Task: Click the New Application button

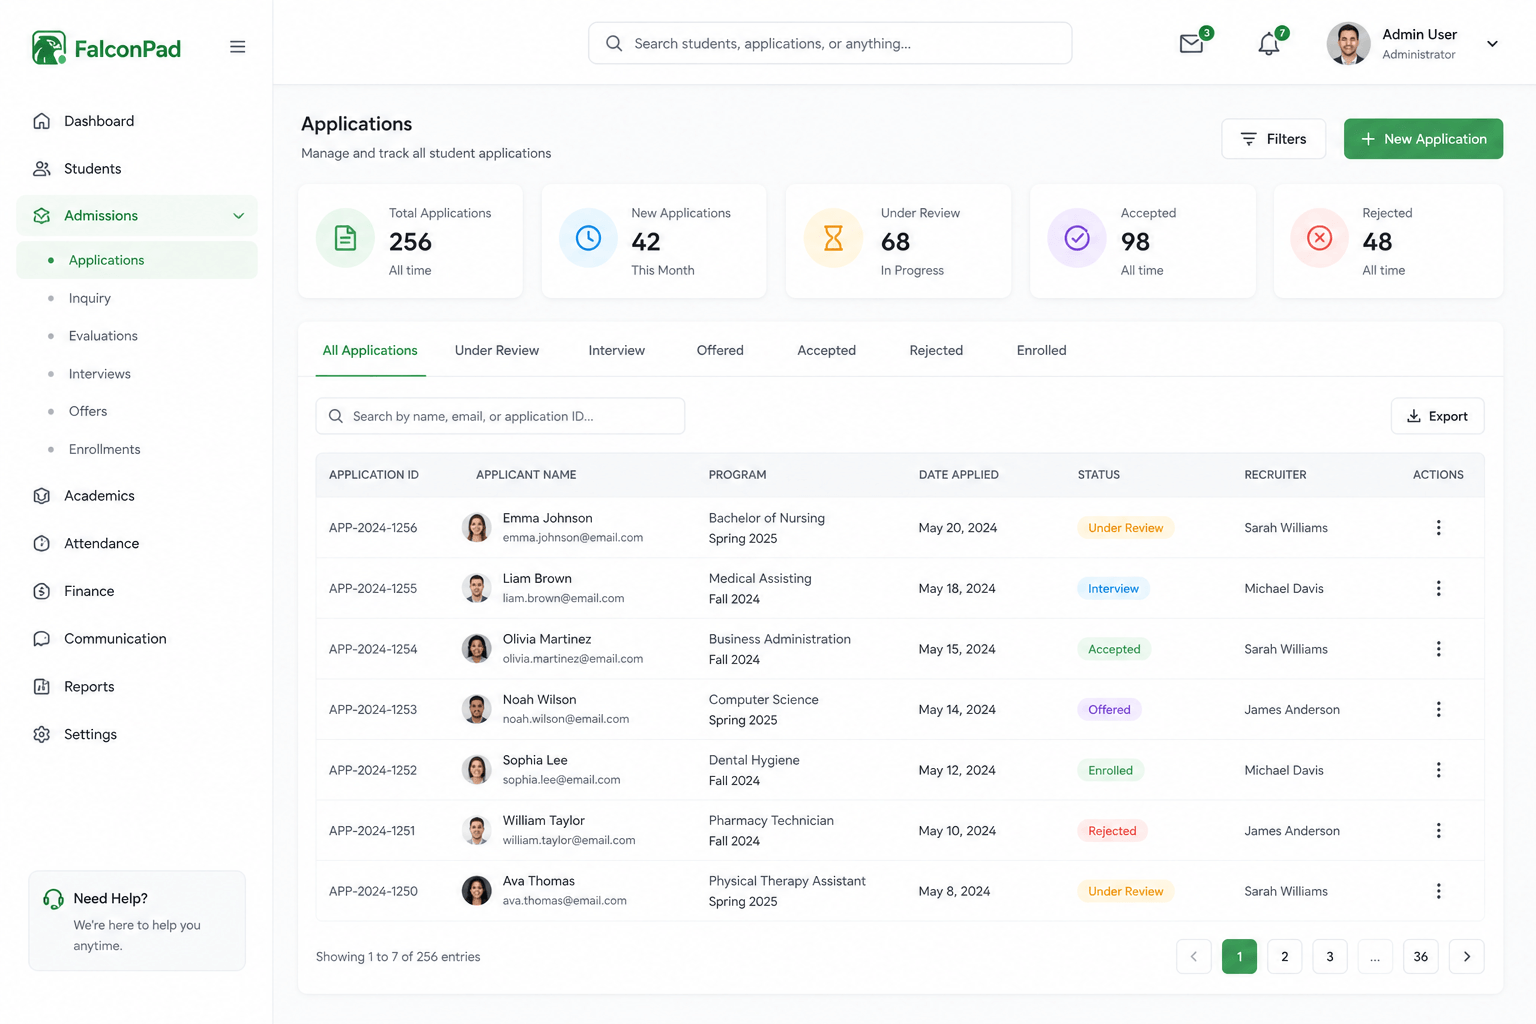Action: pos(1423,139)
